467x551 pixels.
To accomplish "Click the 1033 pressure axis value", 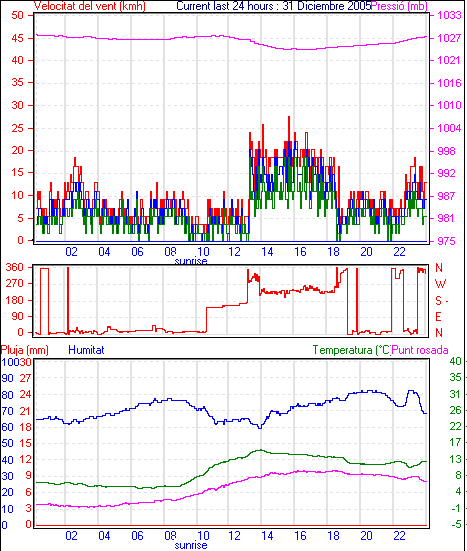I will coord(449,15).
